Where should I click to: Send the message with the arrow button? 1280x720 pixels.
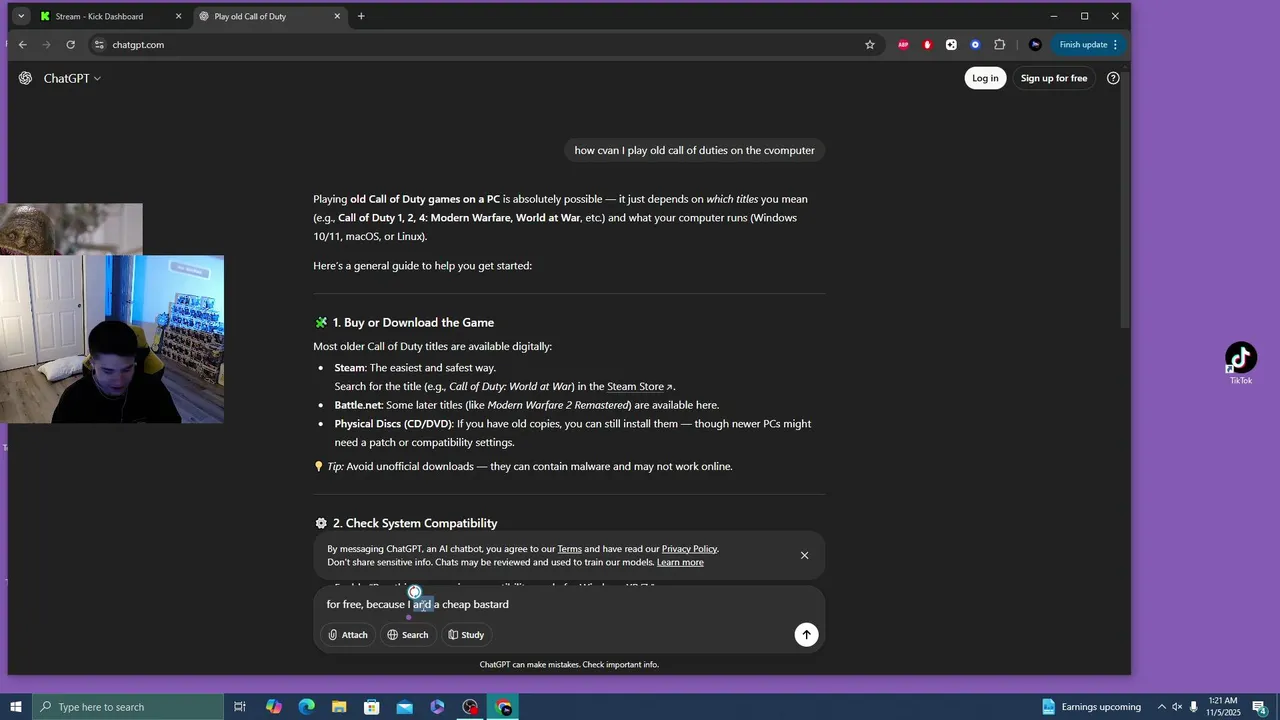point(806,634)
